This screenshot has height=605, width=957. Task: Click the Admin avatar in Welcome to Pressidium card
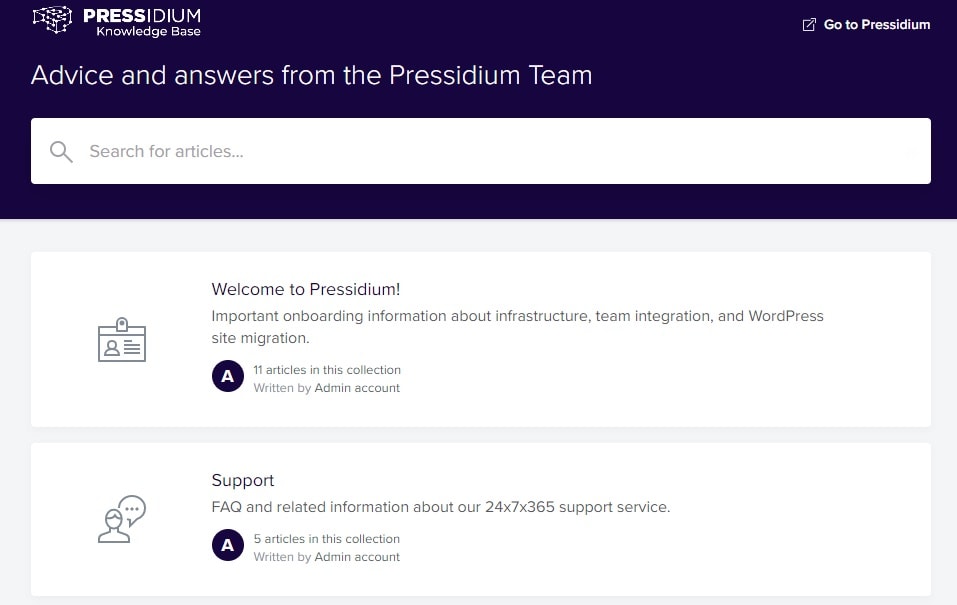tap(228, 376)
